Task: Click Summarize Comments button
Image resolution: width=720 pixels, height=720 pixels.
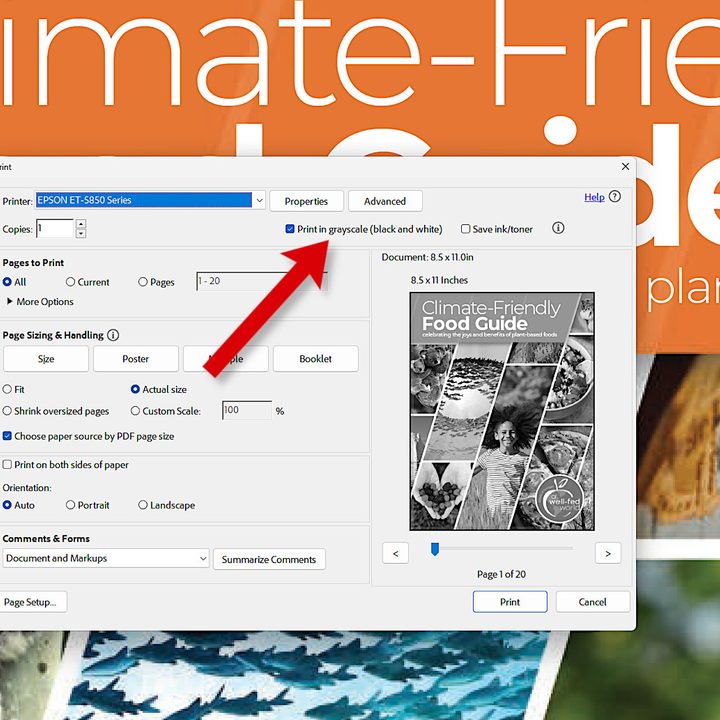Action: click(x=269, y=559)
